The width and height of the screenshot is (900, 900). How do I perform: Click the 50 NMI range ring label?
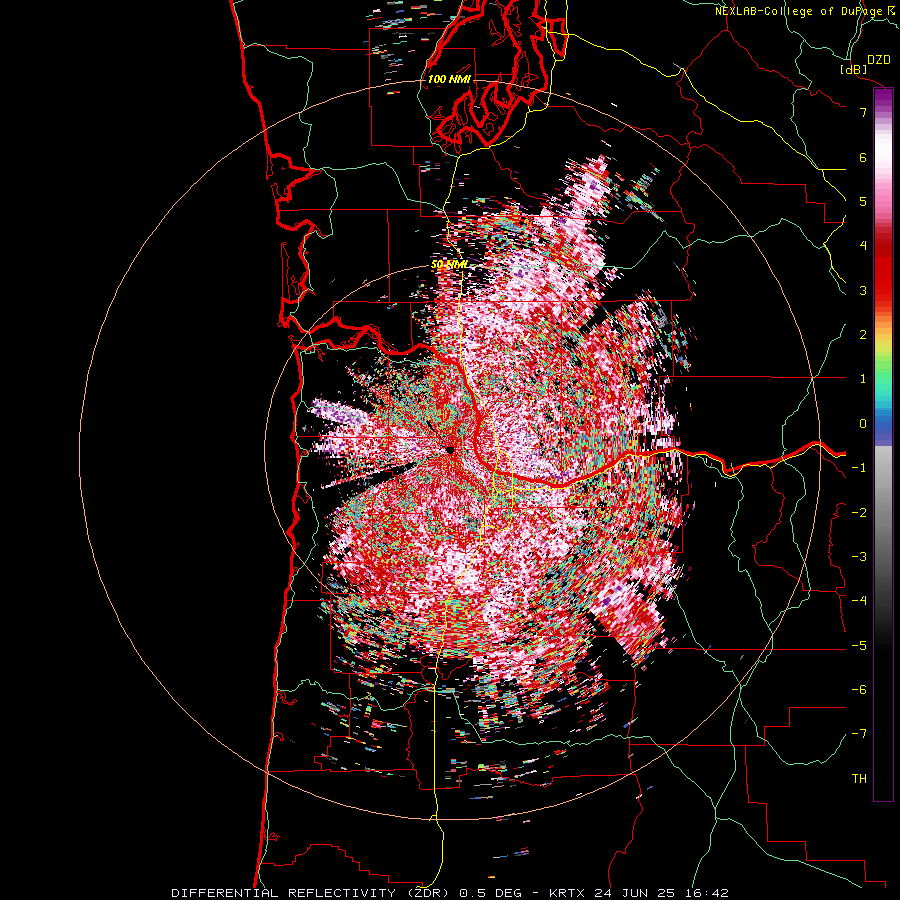449,265
